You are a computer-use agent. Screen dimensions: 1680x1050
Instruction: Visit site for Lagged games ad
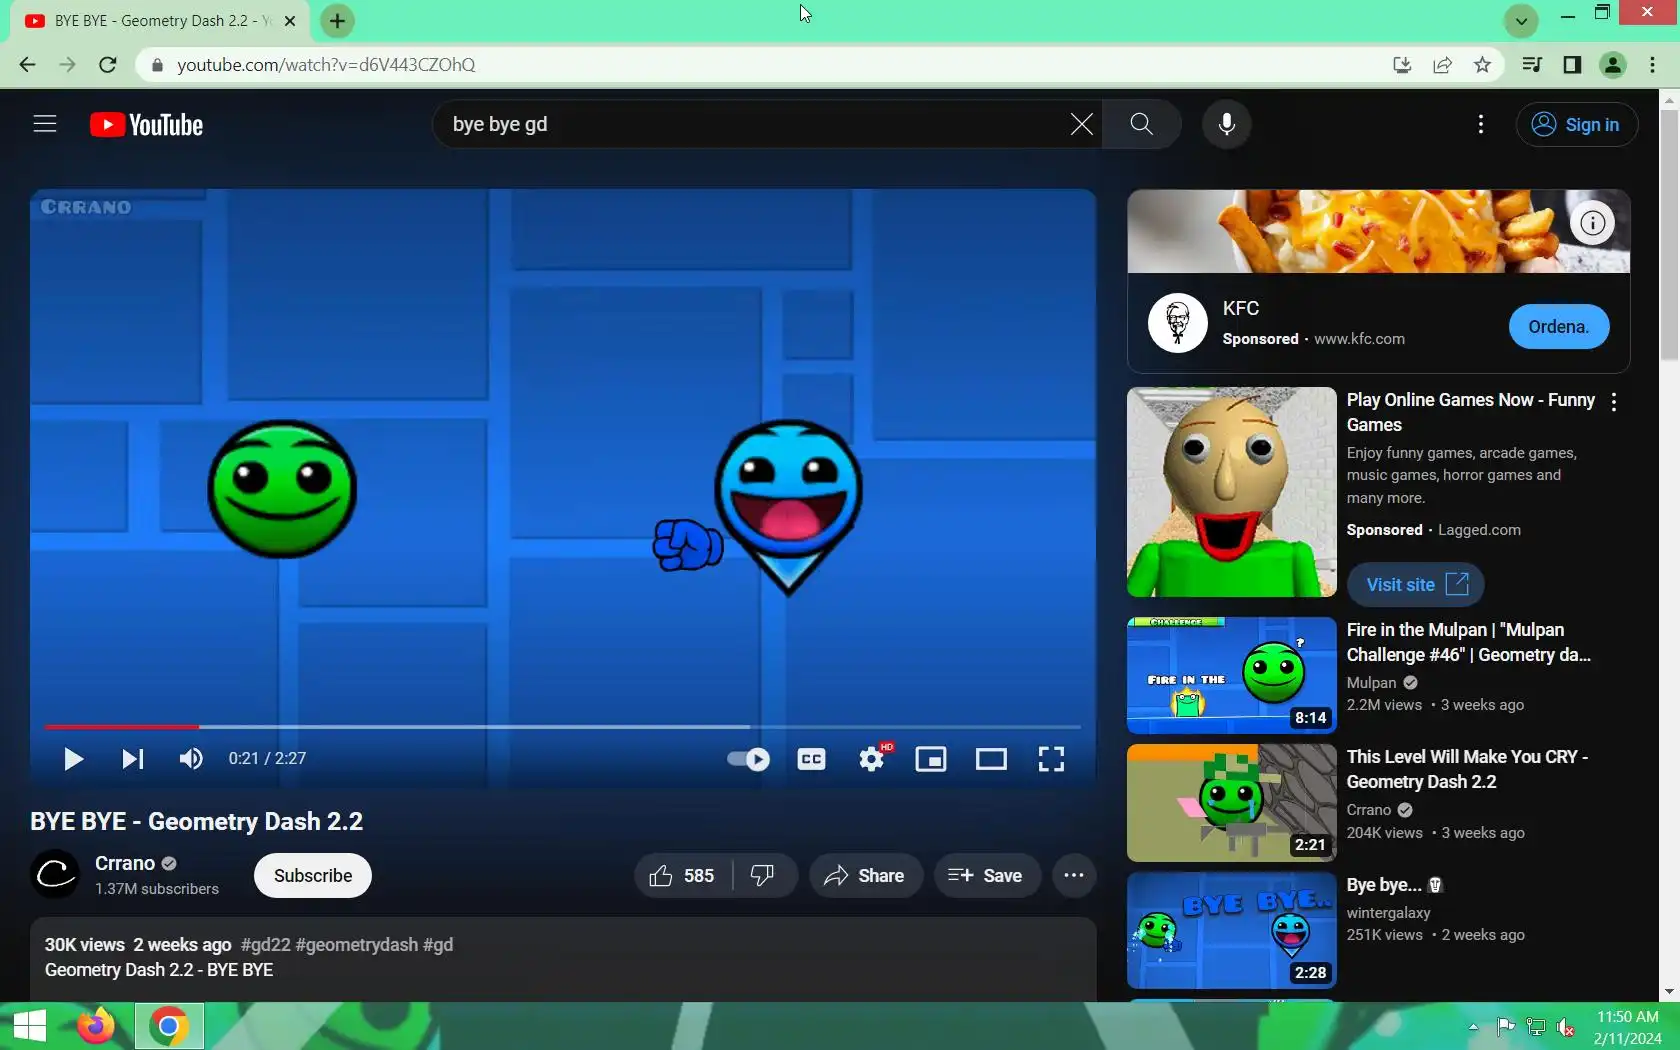point(1416,585)
